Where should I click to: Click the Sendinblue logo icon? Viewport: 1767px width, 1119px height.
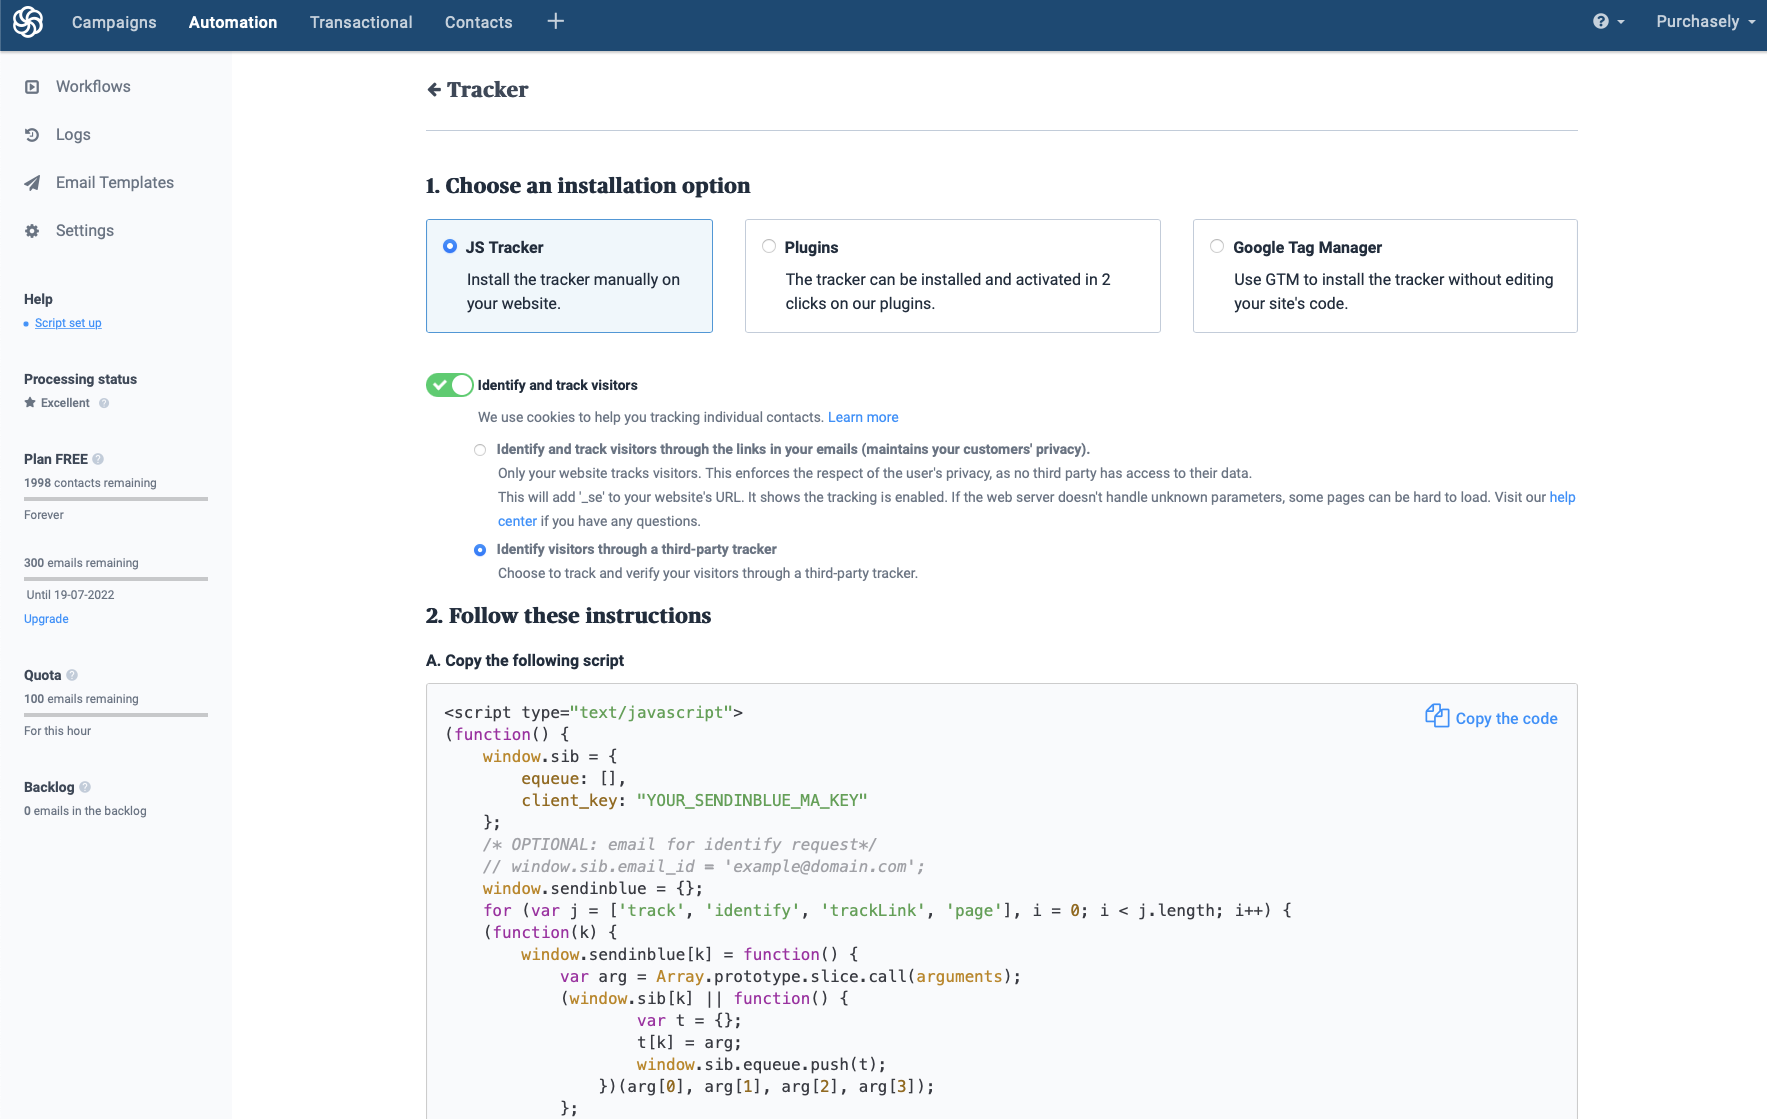[28, 22]
